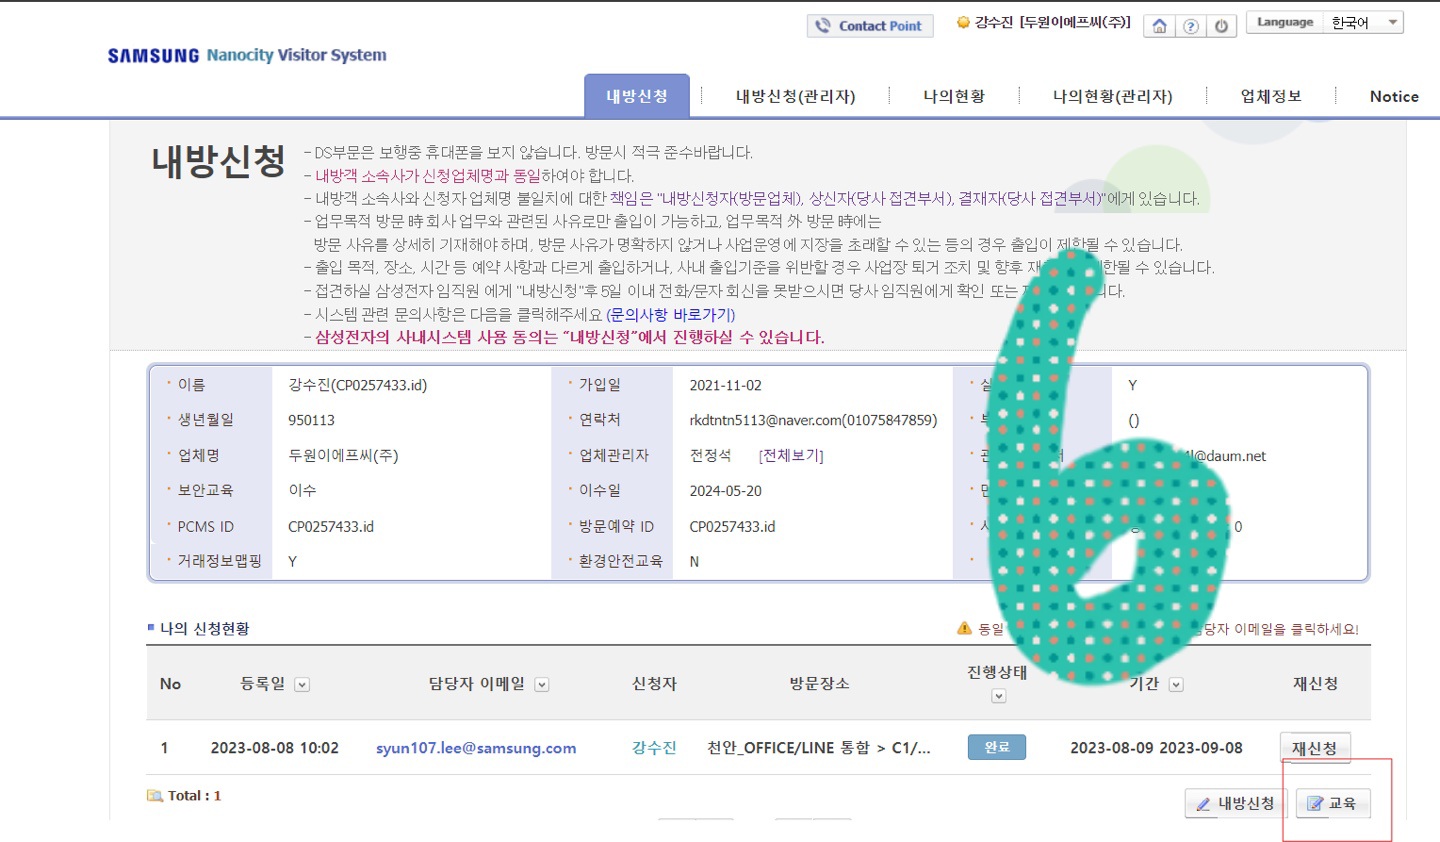The height and width of the screenshot is (842, 1440).
Task: Click email syun107.lee@samsung.com
Action: [x=476, y=748]
